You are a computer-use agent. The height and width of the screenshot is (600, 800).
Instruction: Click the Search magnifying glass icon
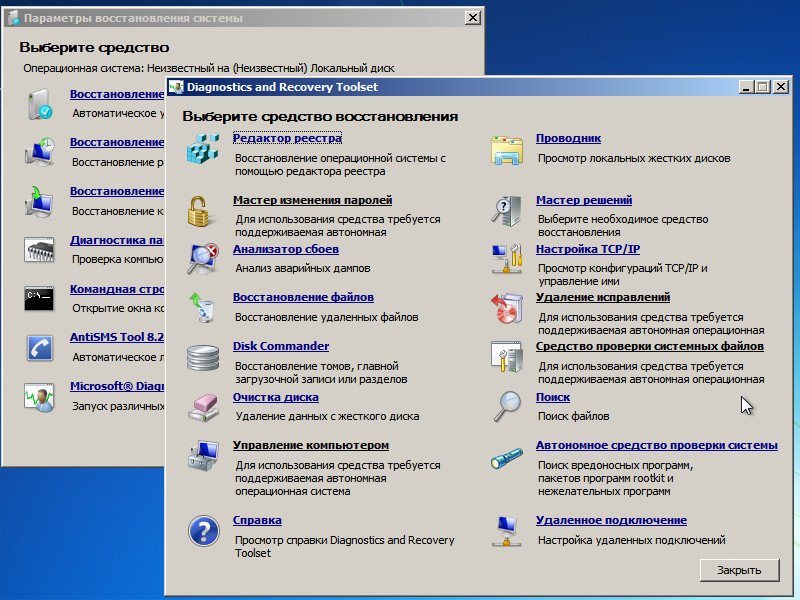(x=507, y=406)
